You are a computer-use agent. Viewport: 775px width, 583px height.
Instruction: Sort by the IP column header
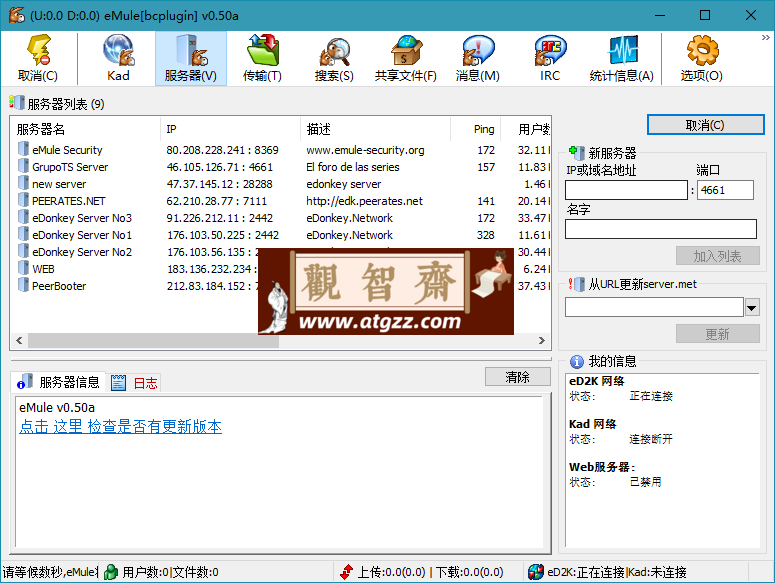pyautogui.click(x=230, y=129)
